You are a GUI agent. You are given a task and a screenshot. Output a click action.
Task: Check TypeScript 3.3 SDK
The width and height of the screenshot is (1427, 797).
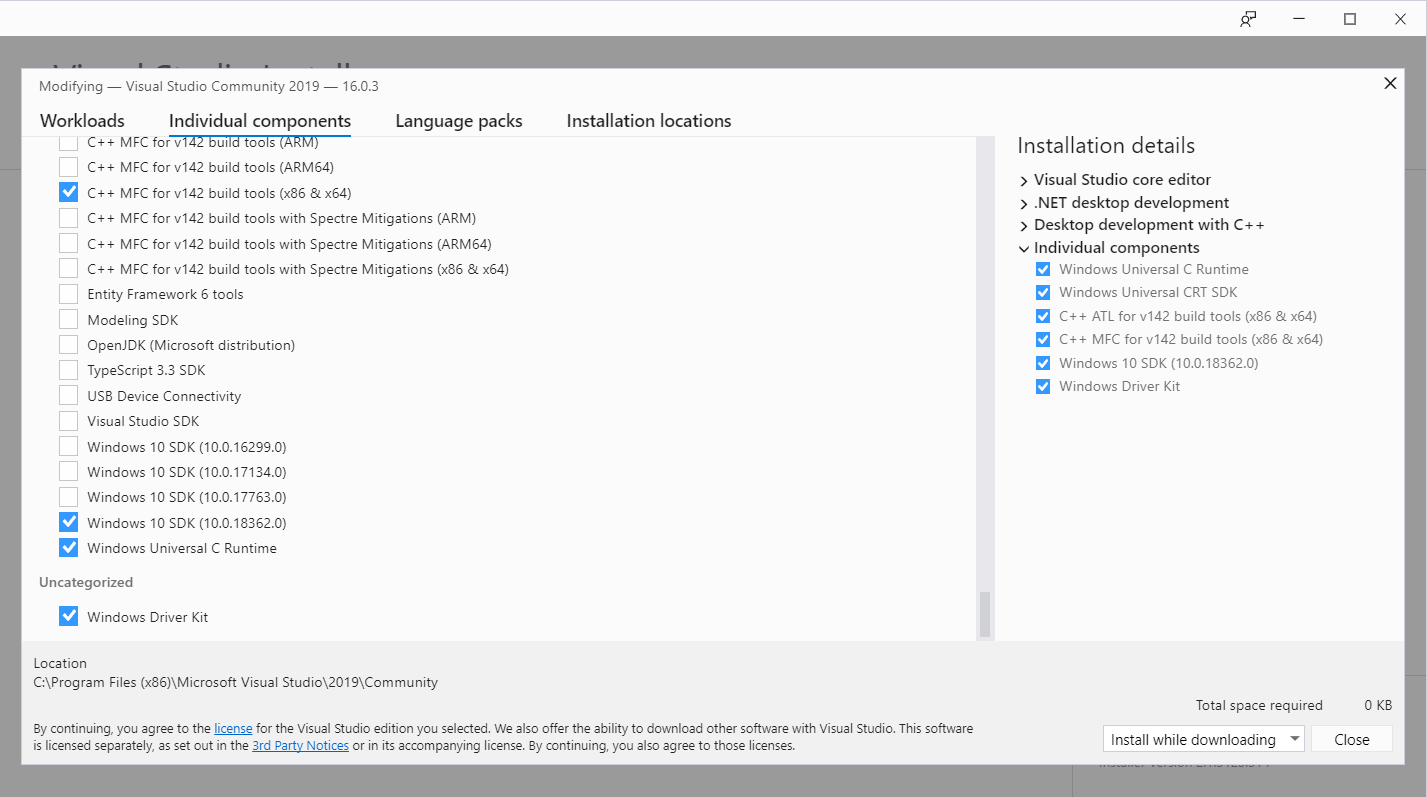coord(68,370)
